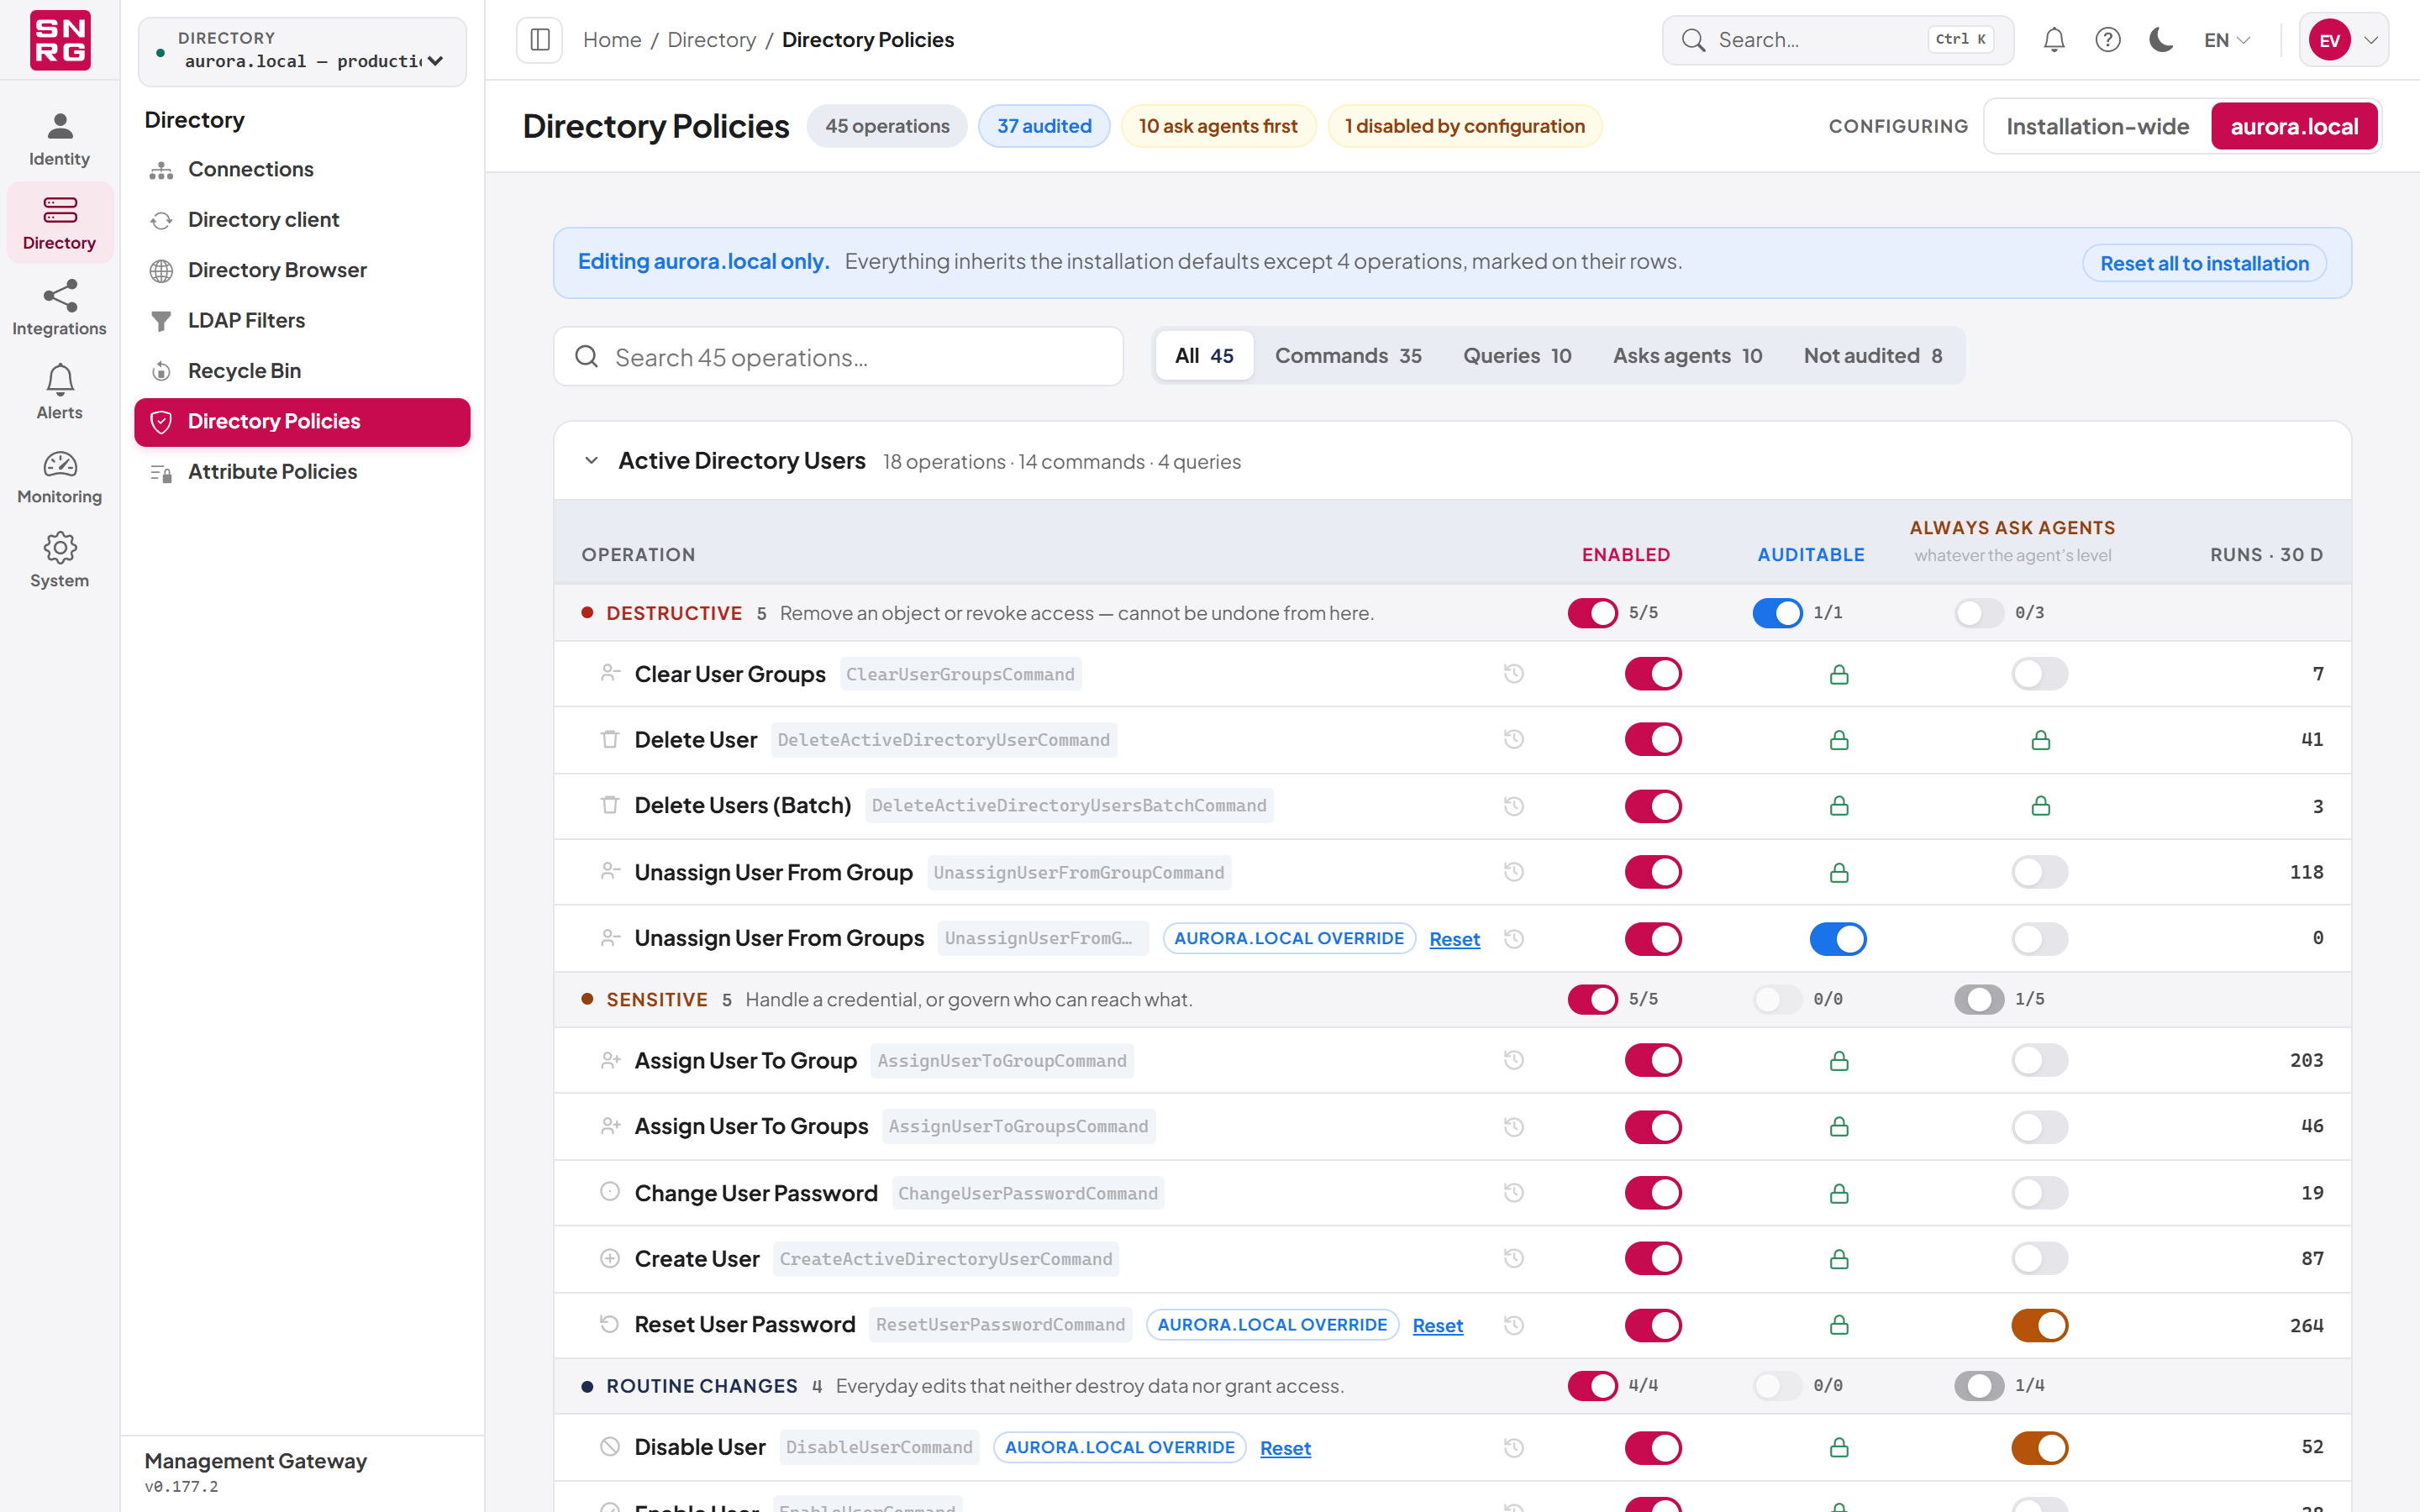This screenshot has width=2420, height=1512.
Task: Open the Monitoring section icon
Action: pos(60,464)
